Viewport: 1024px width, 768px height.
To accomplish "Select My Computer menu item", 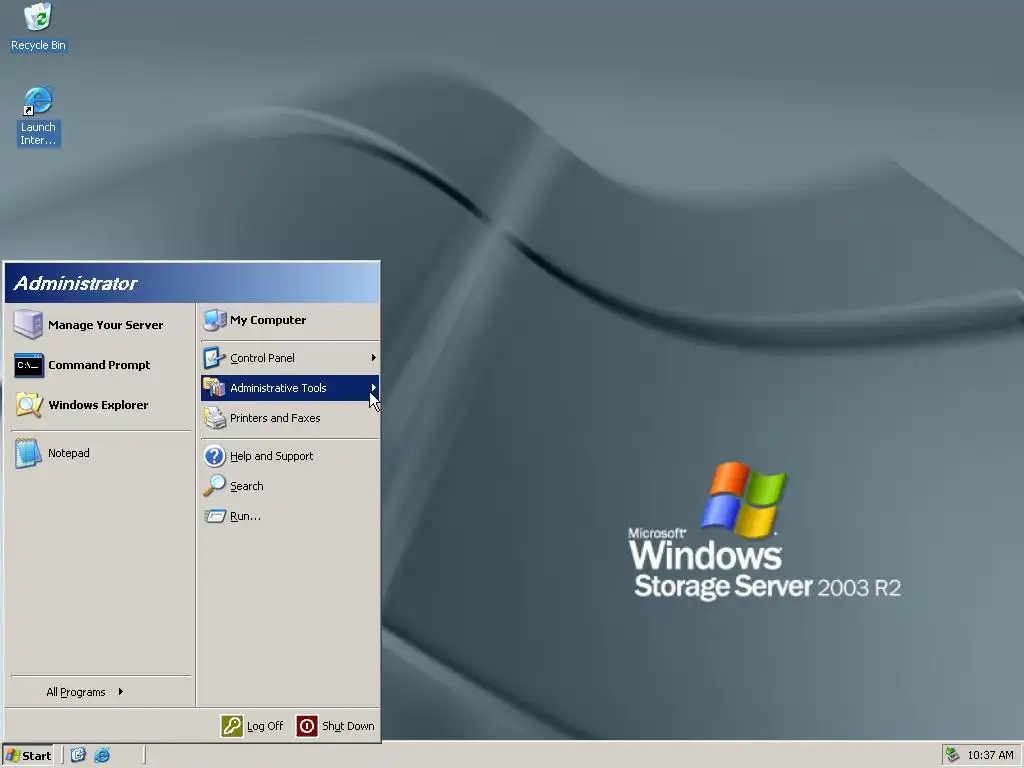I will click(290, 320).
